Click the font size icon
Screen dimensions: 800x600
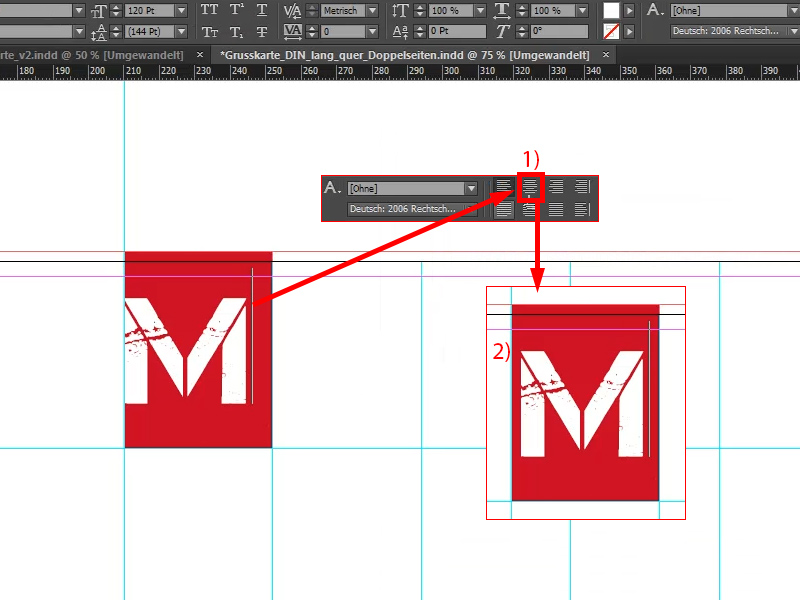[98, 11]
